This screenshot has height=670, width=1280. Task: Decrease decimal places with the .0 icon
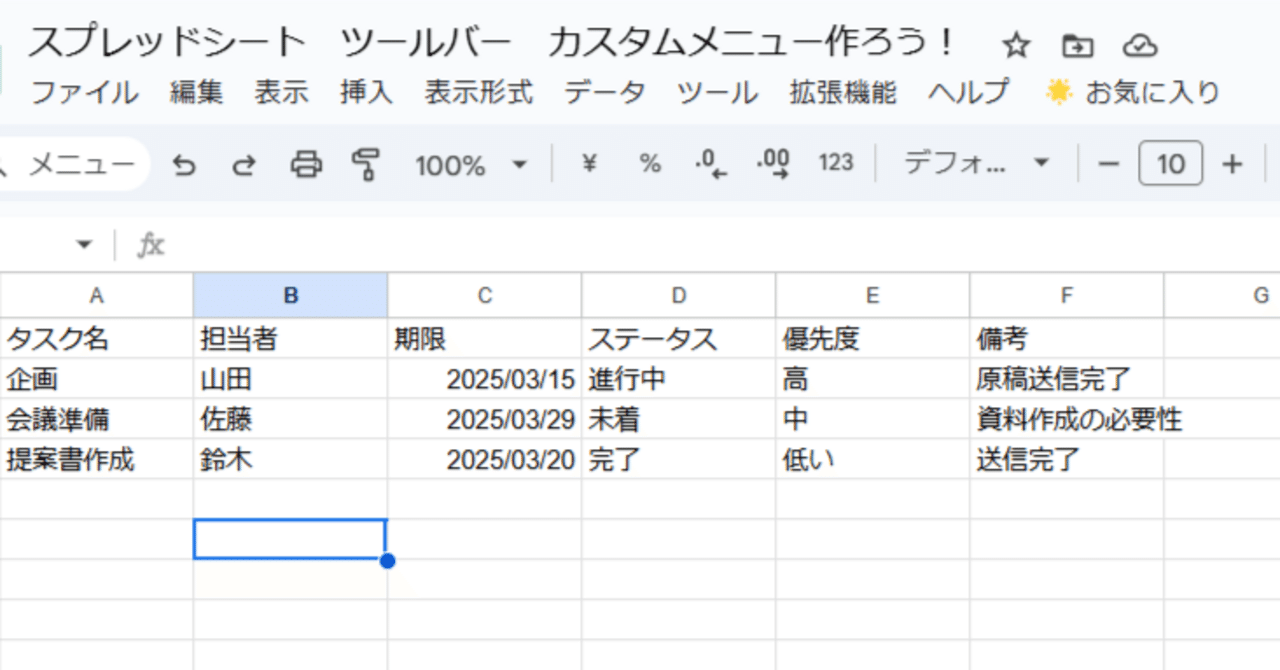pos(710,164)
